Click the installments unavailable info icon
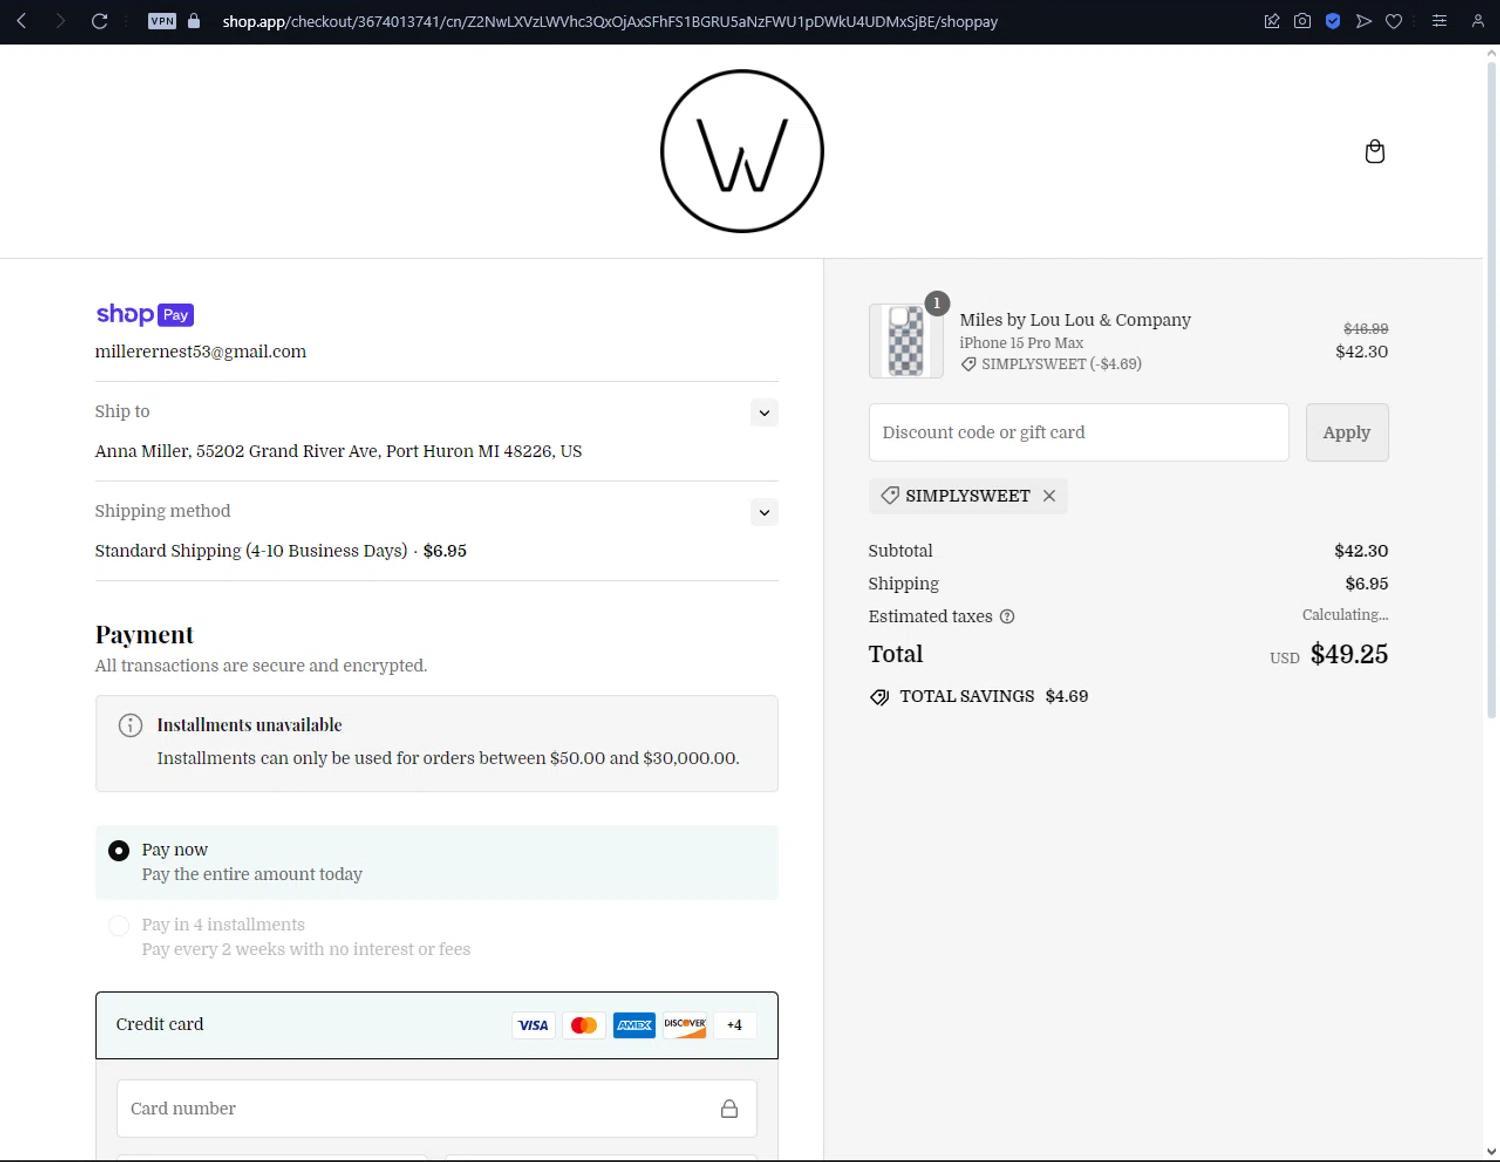This screenshot has width=1500, height=1162. 130,725
